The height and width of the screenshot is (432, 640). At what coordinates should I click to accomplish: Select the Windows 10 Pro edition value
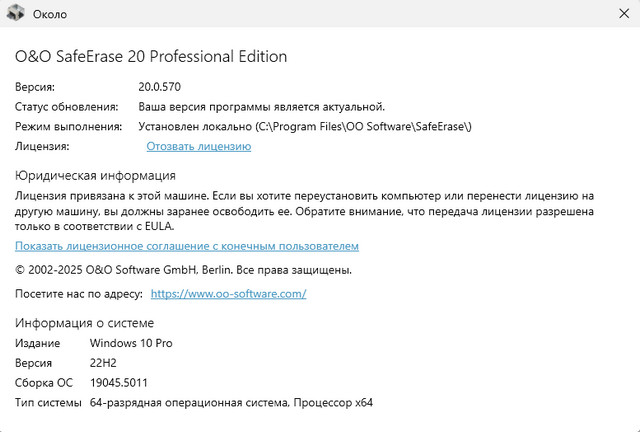click(x=132, y=343)
